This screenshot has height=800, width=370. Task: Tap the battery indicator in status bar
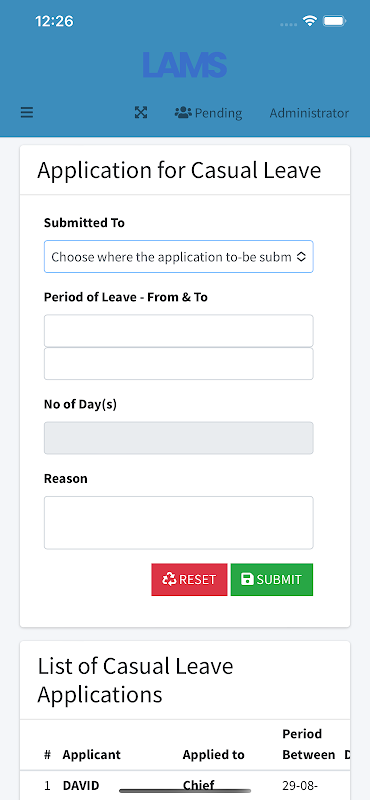pyautogui.click(x=335, y=21)
